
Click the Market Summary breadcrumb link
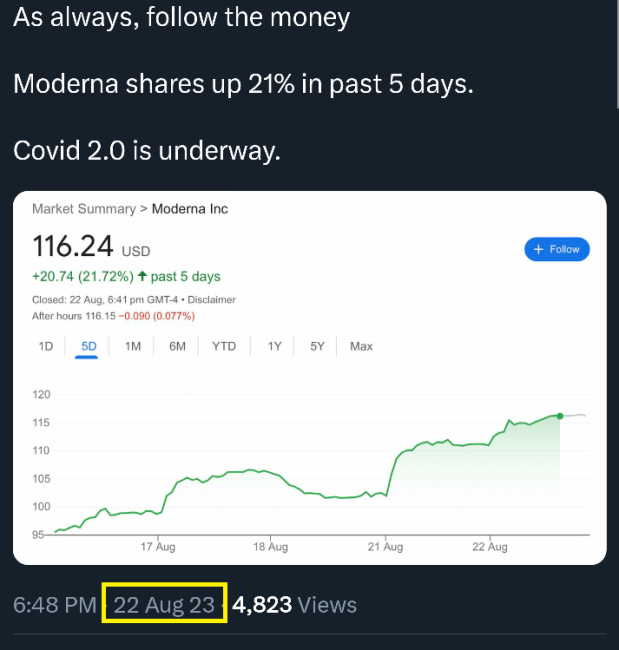tap(83, 209)
